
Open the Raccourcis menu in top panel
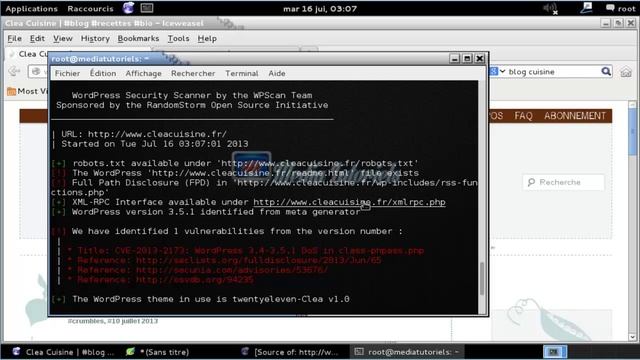[90, 9]
